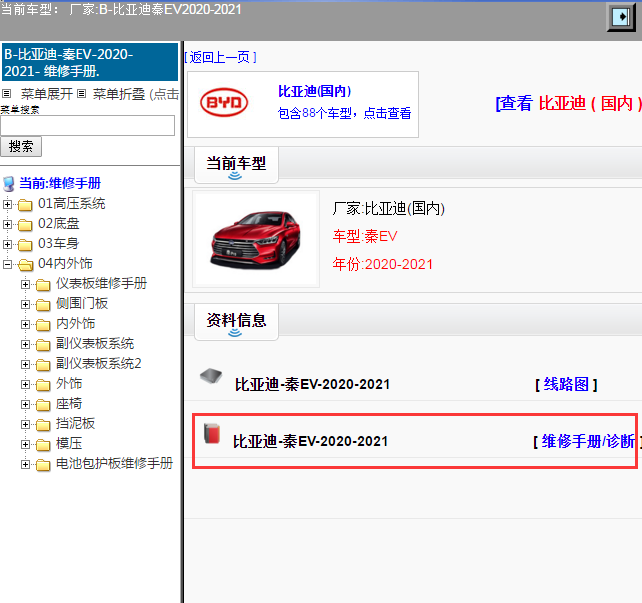Image resolution: width=642 pixels, height=603 pixels.
Task: Click the red repair manual book icon
Action: [x=212, y=434]
